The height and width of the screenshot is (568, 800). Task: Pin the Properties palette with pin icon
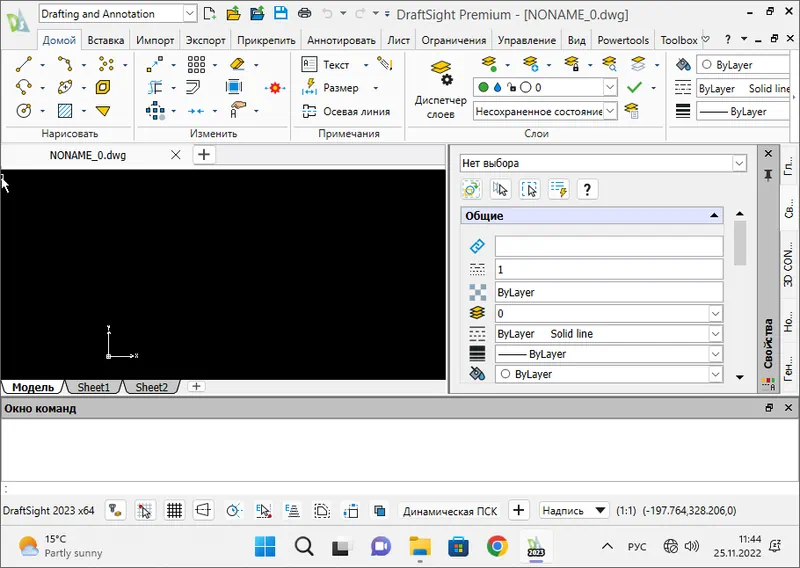[768, 175]
